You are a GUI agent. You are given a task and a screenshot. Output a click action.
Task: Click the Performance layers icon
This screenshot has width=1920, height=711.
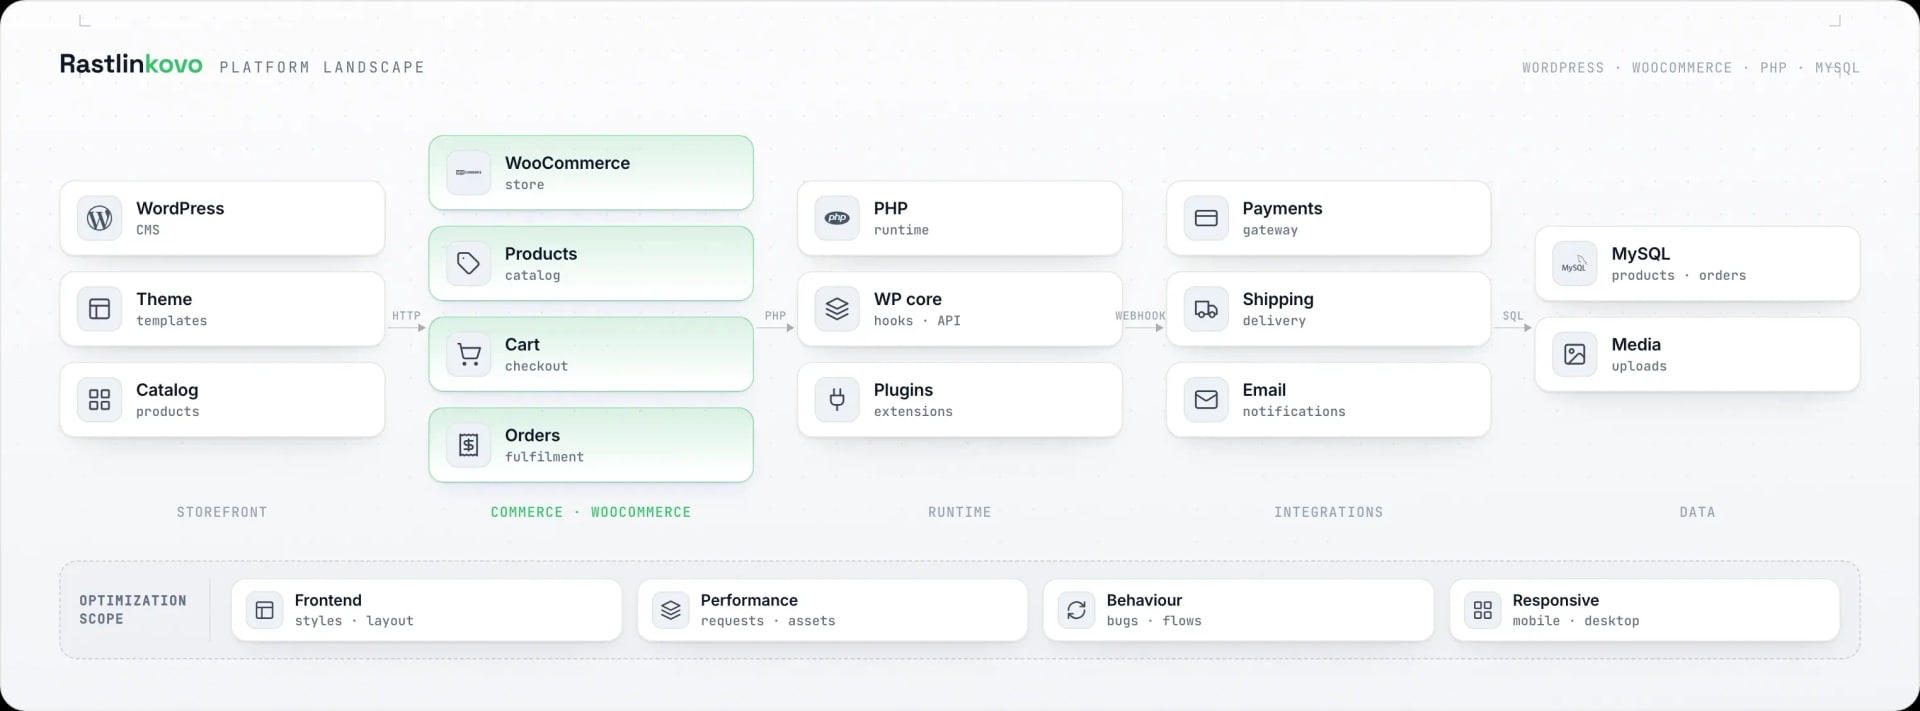[x=671, y=610]
